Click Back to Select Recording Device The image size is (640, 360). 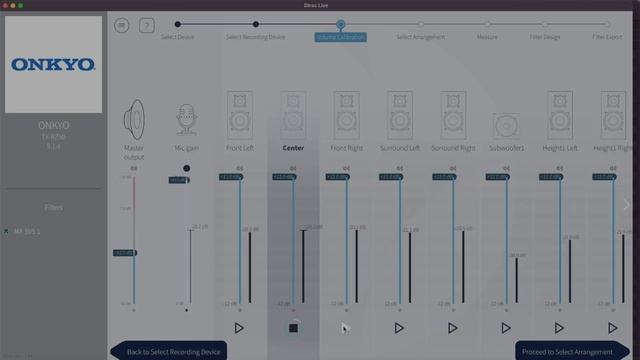169,351
